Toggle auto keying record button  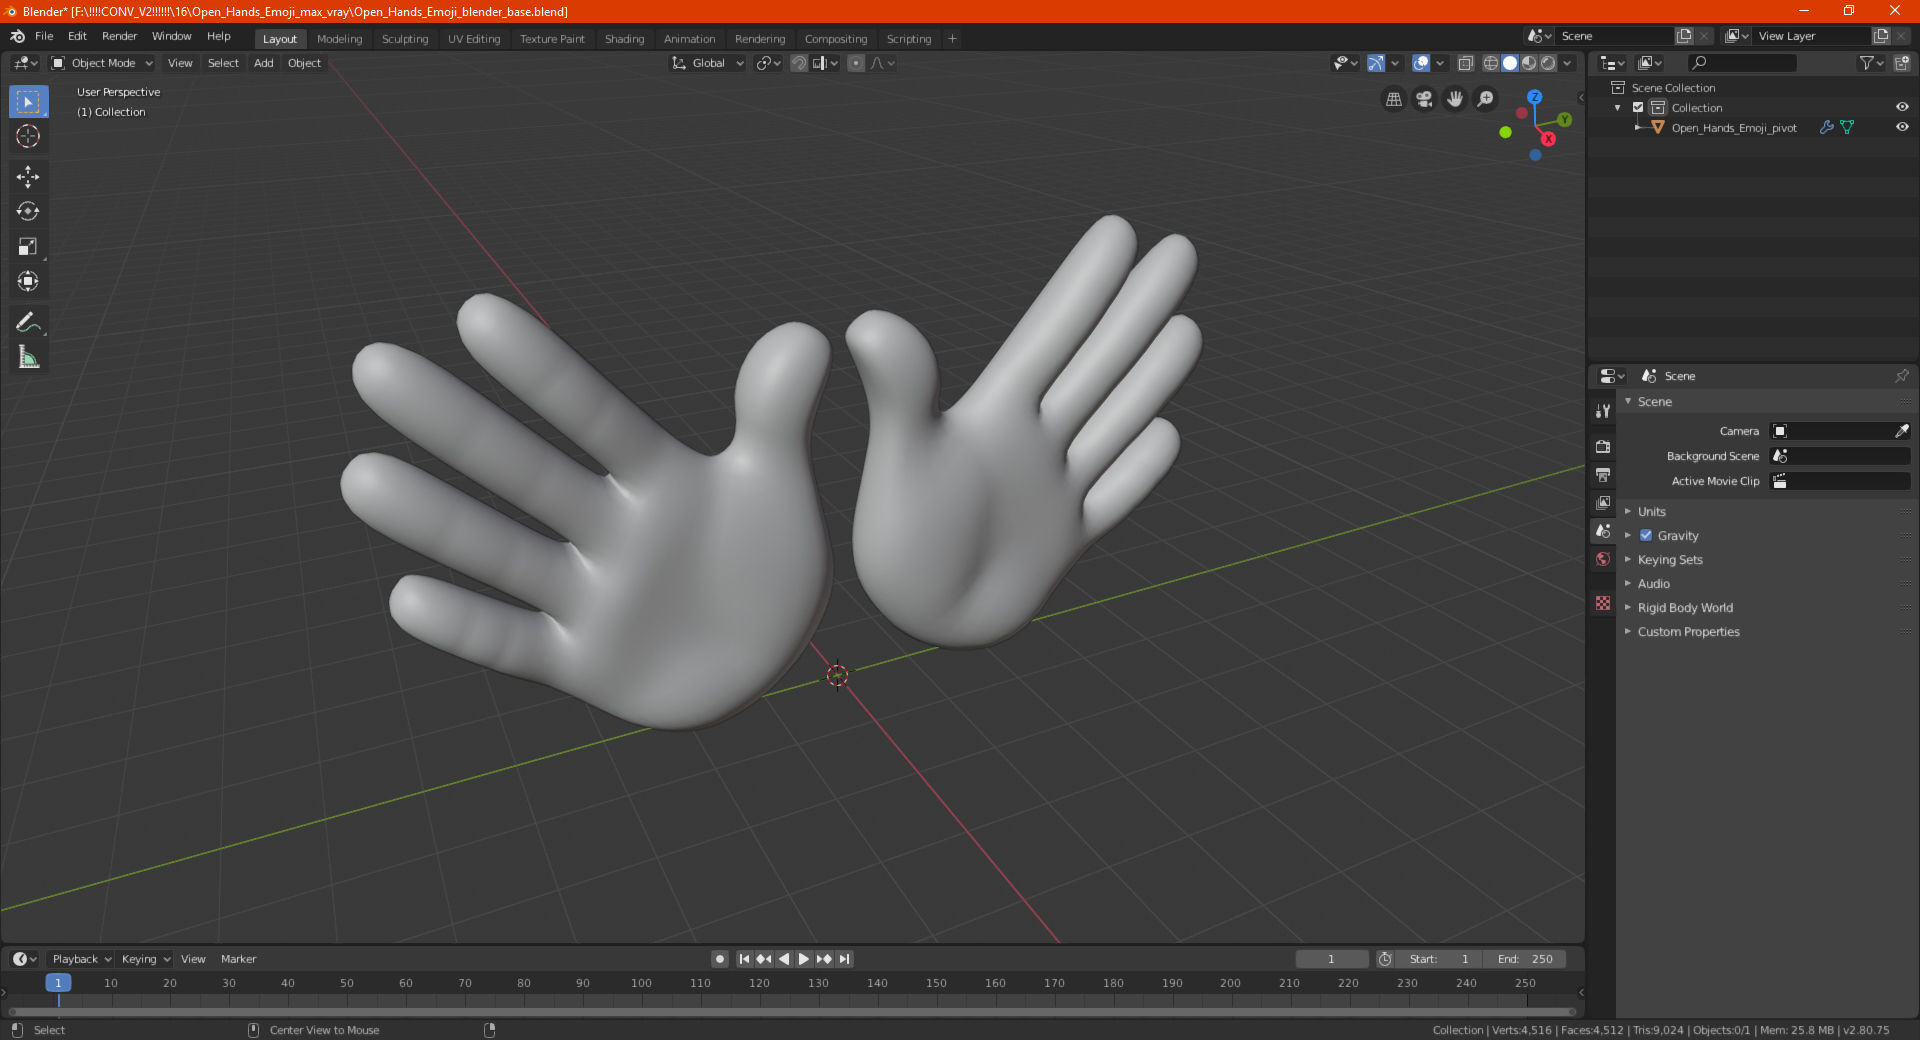719,959
